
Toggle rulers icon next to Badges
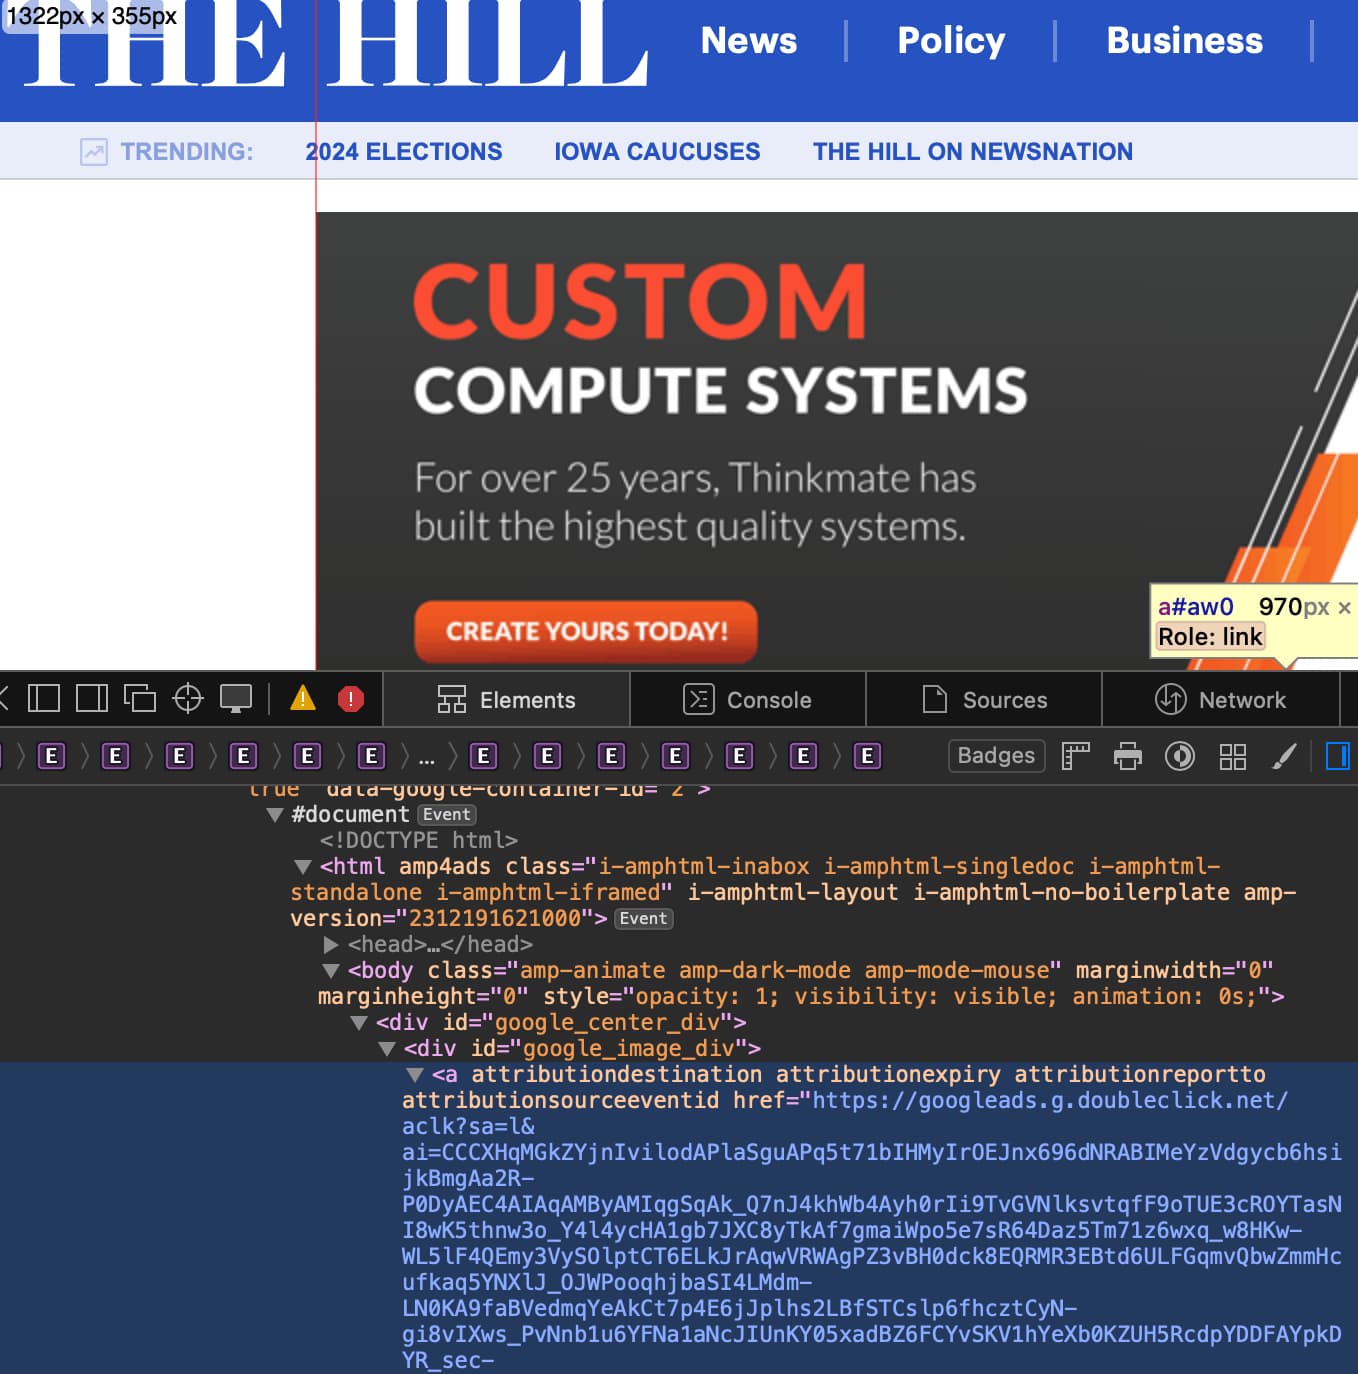tap(1075, 756)
